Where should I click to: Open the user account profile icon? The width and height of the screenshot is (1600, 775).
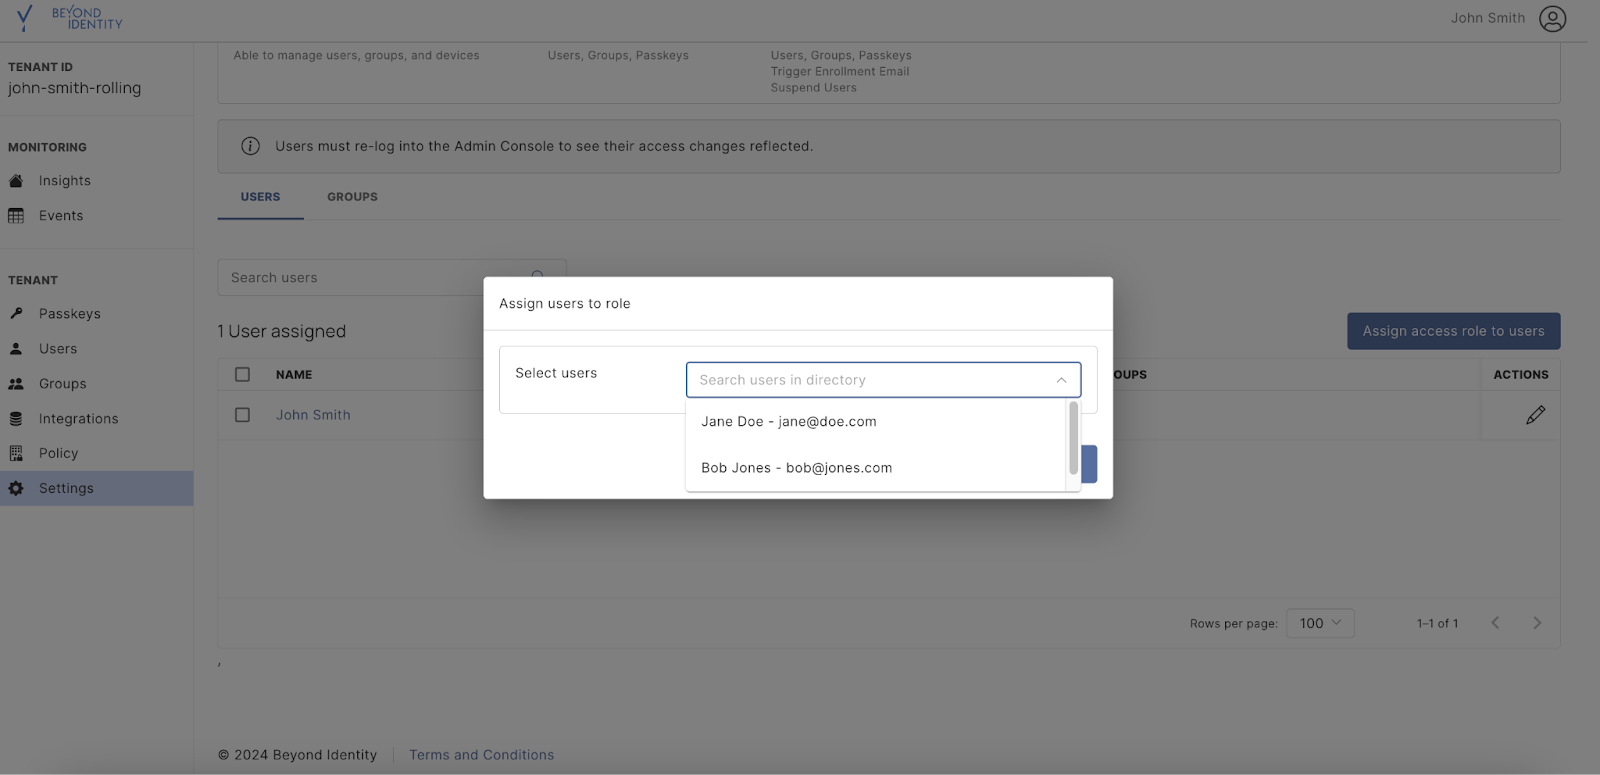[1552, 19]
